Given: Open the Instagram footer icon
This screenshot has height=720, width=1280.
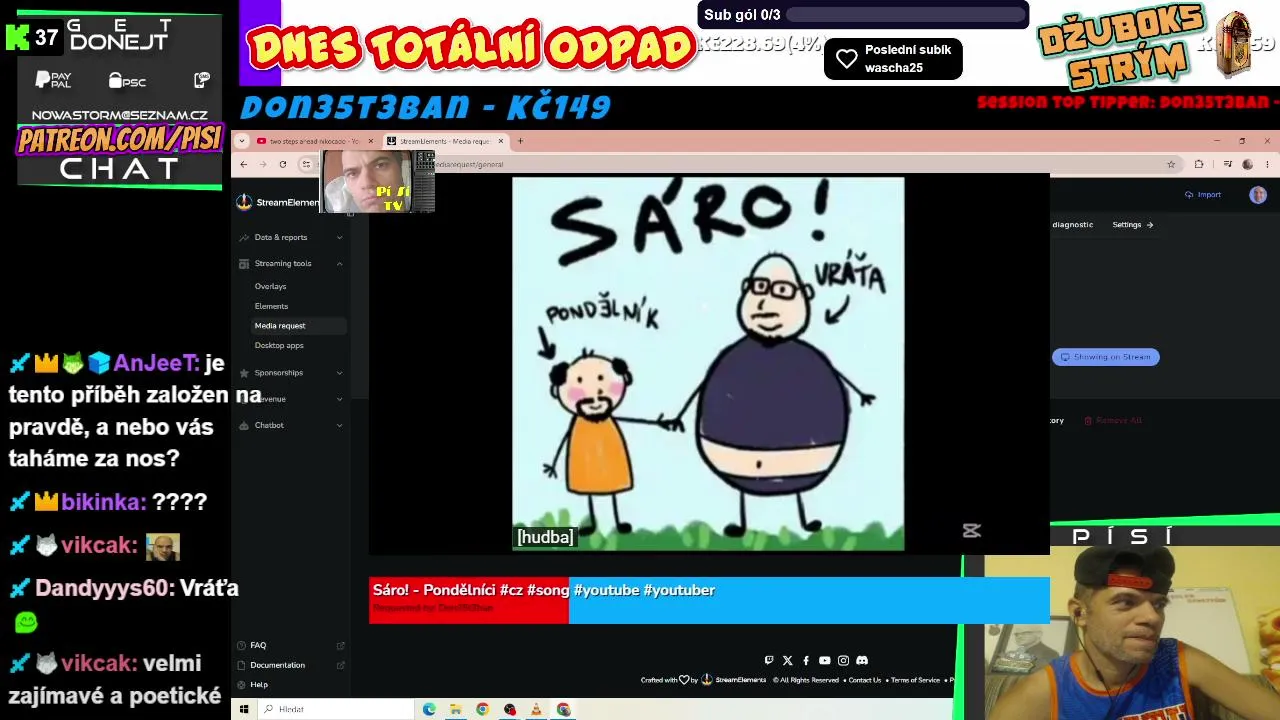Looking at the screenshot, I should [x=843, y=660].
